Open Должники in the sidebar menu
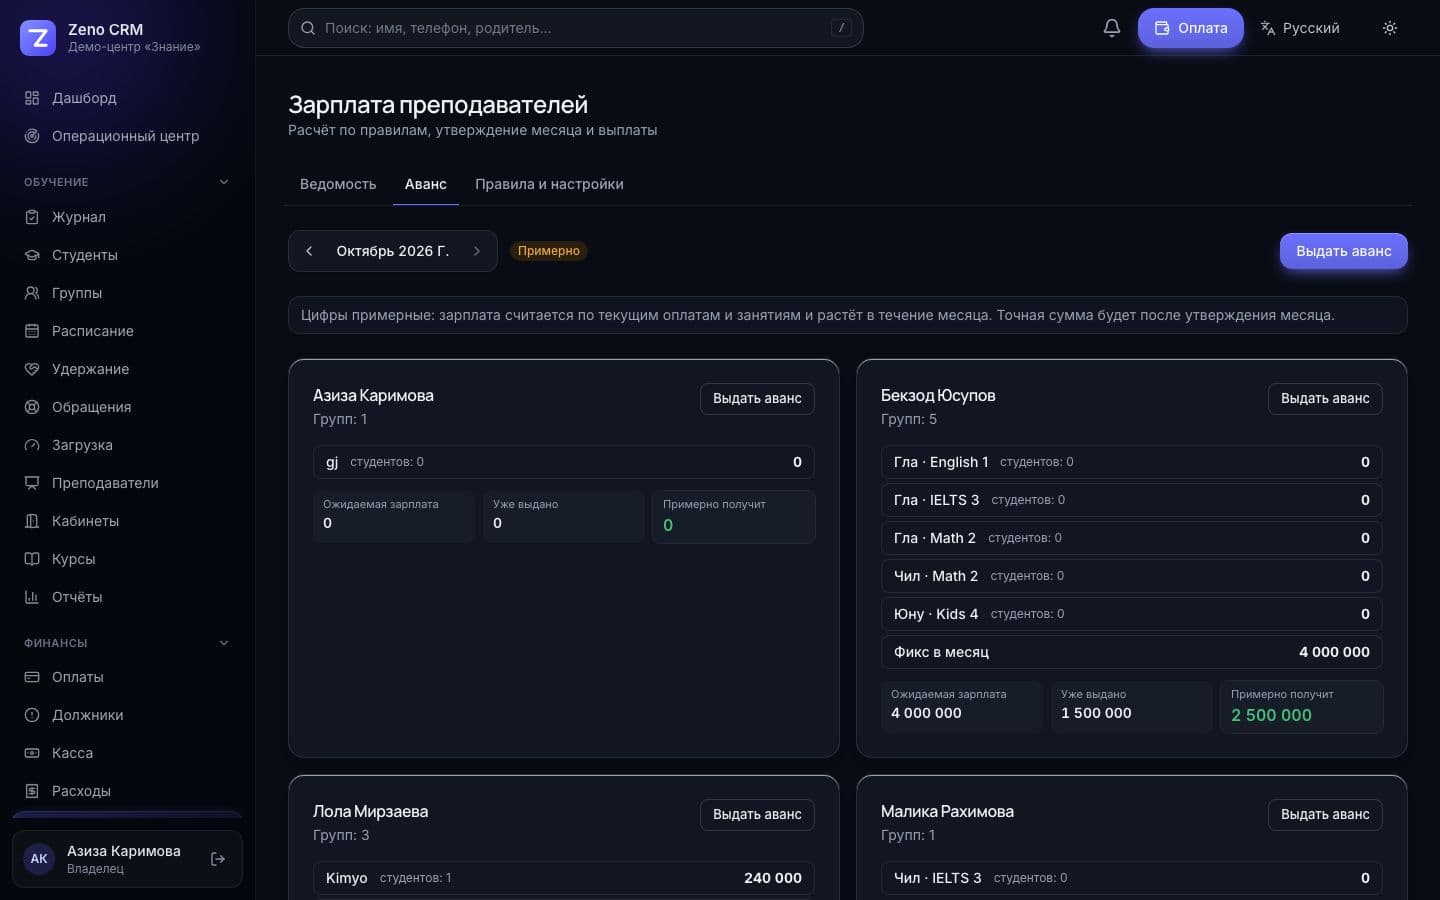The width and height of the screenshot is (1440, 900). pos(127,715)
